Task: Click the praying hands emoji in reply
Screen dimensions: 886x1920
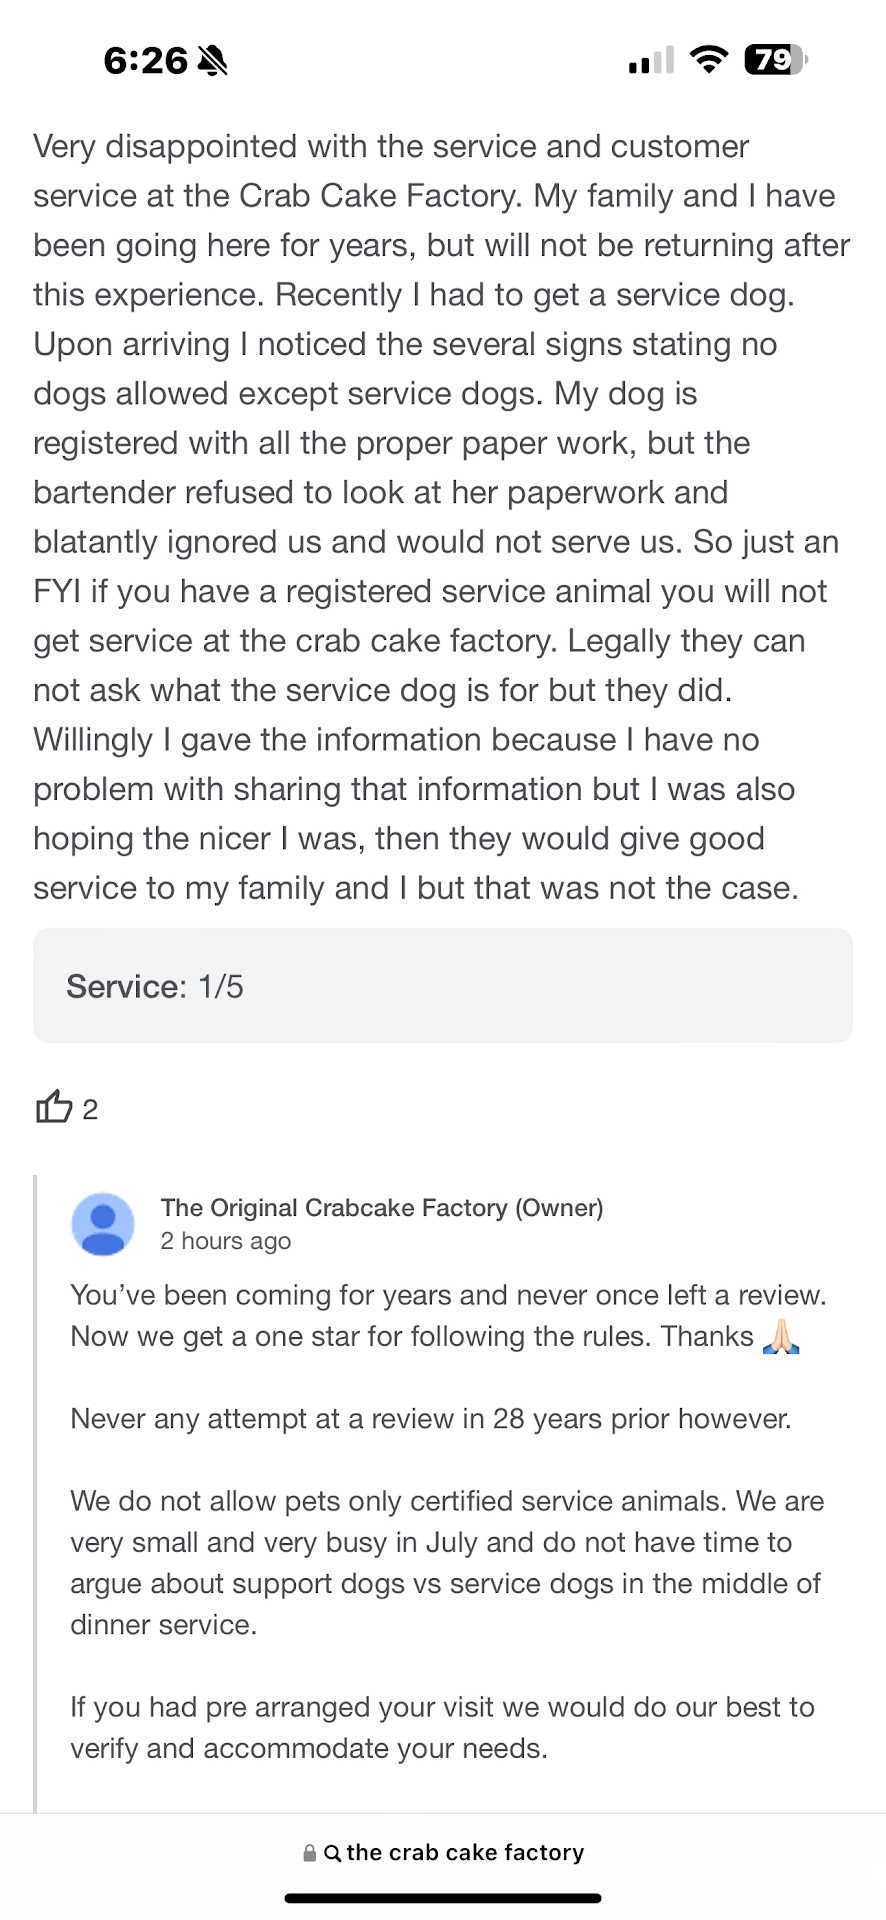Action: coord(781,1337)
